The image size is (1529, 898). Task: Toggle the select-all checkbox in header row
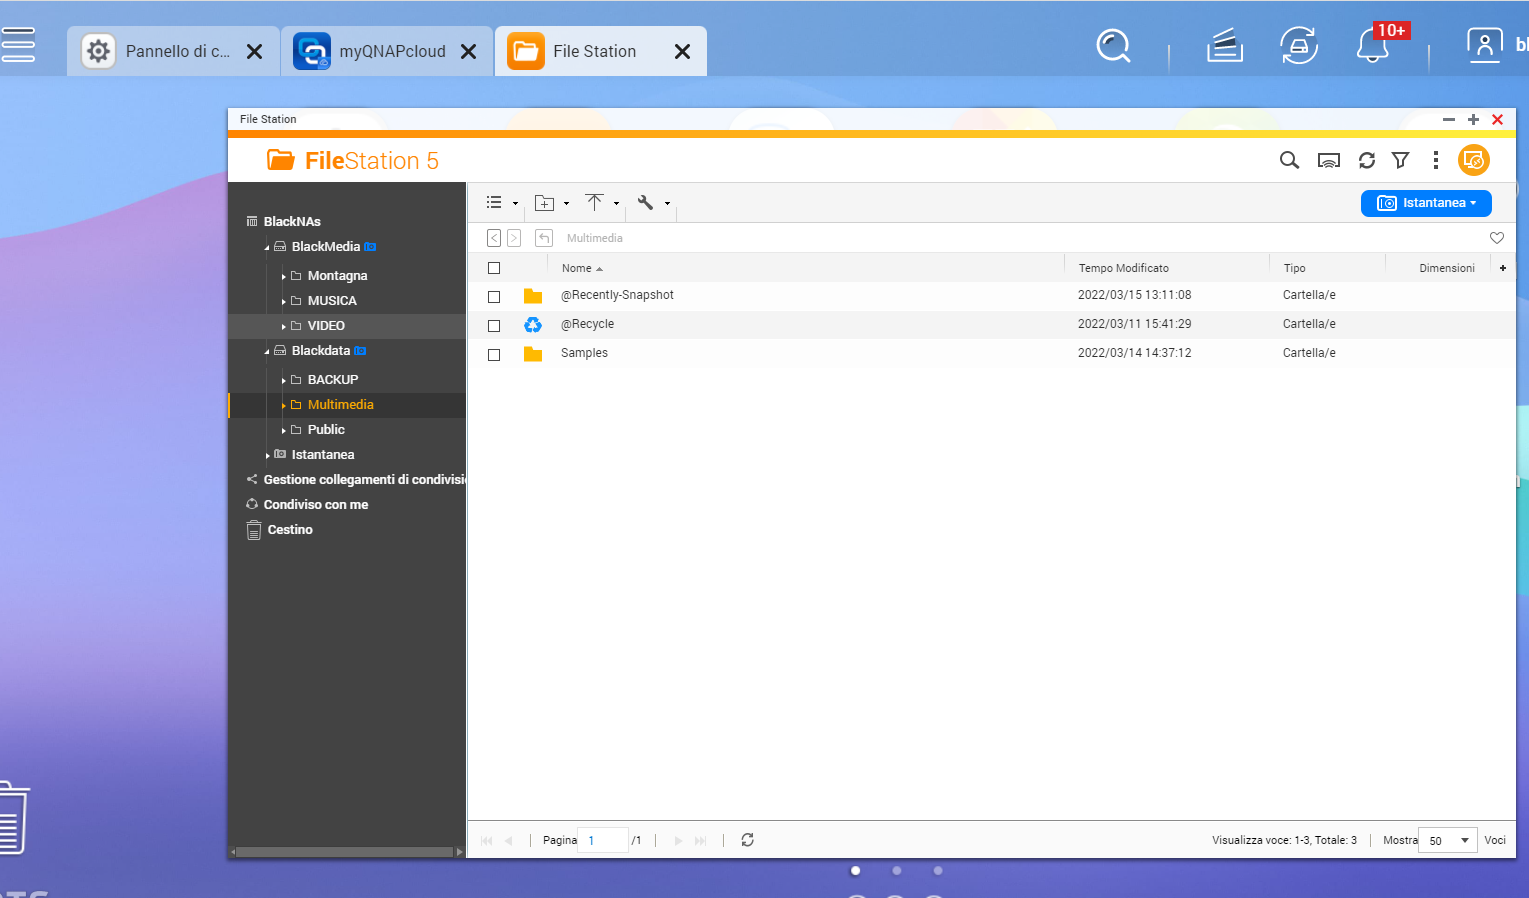click(x=494, y=268)
